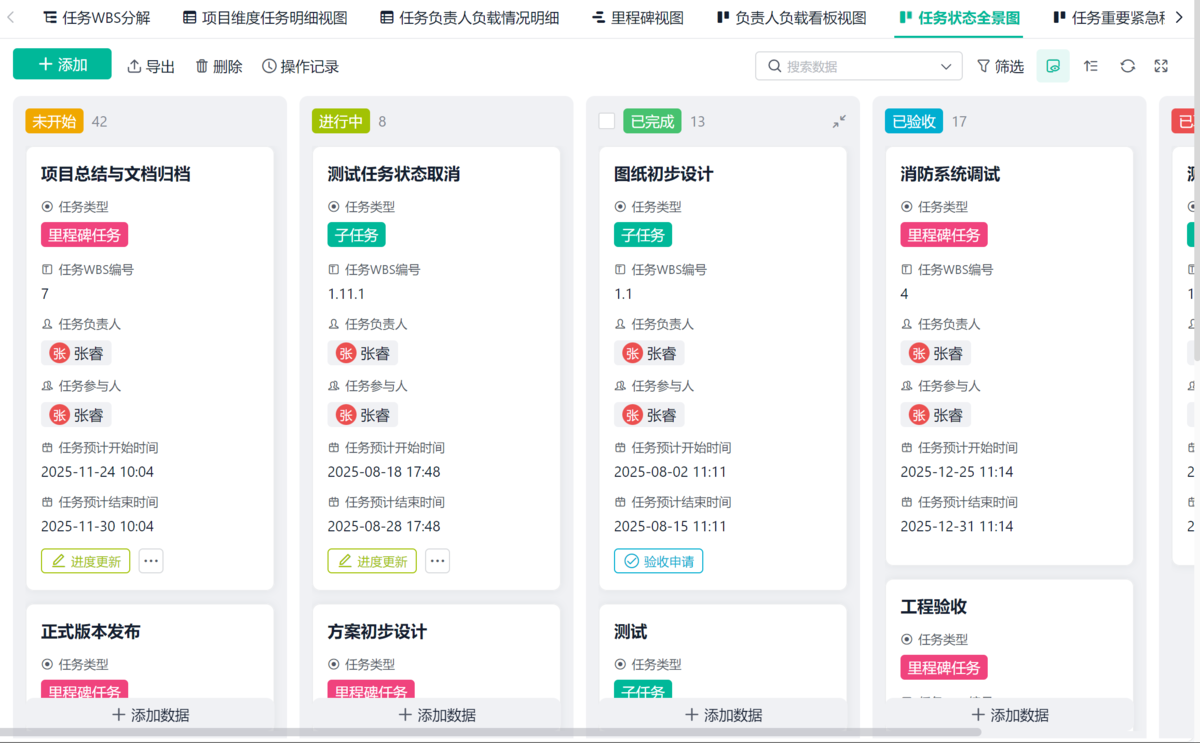This screenshot has height=743, width=1200.
Task: Click 进度更新 on 测试任务状态取消 card
Action: tap(372, 561)
